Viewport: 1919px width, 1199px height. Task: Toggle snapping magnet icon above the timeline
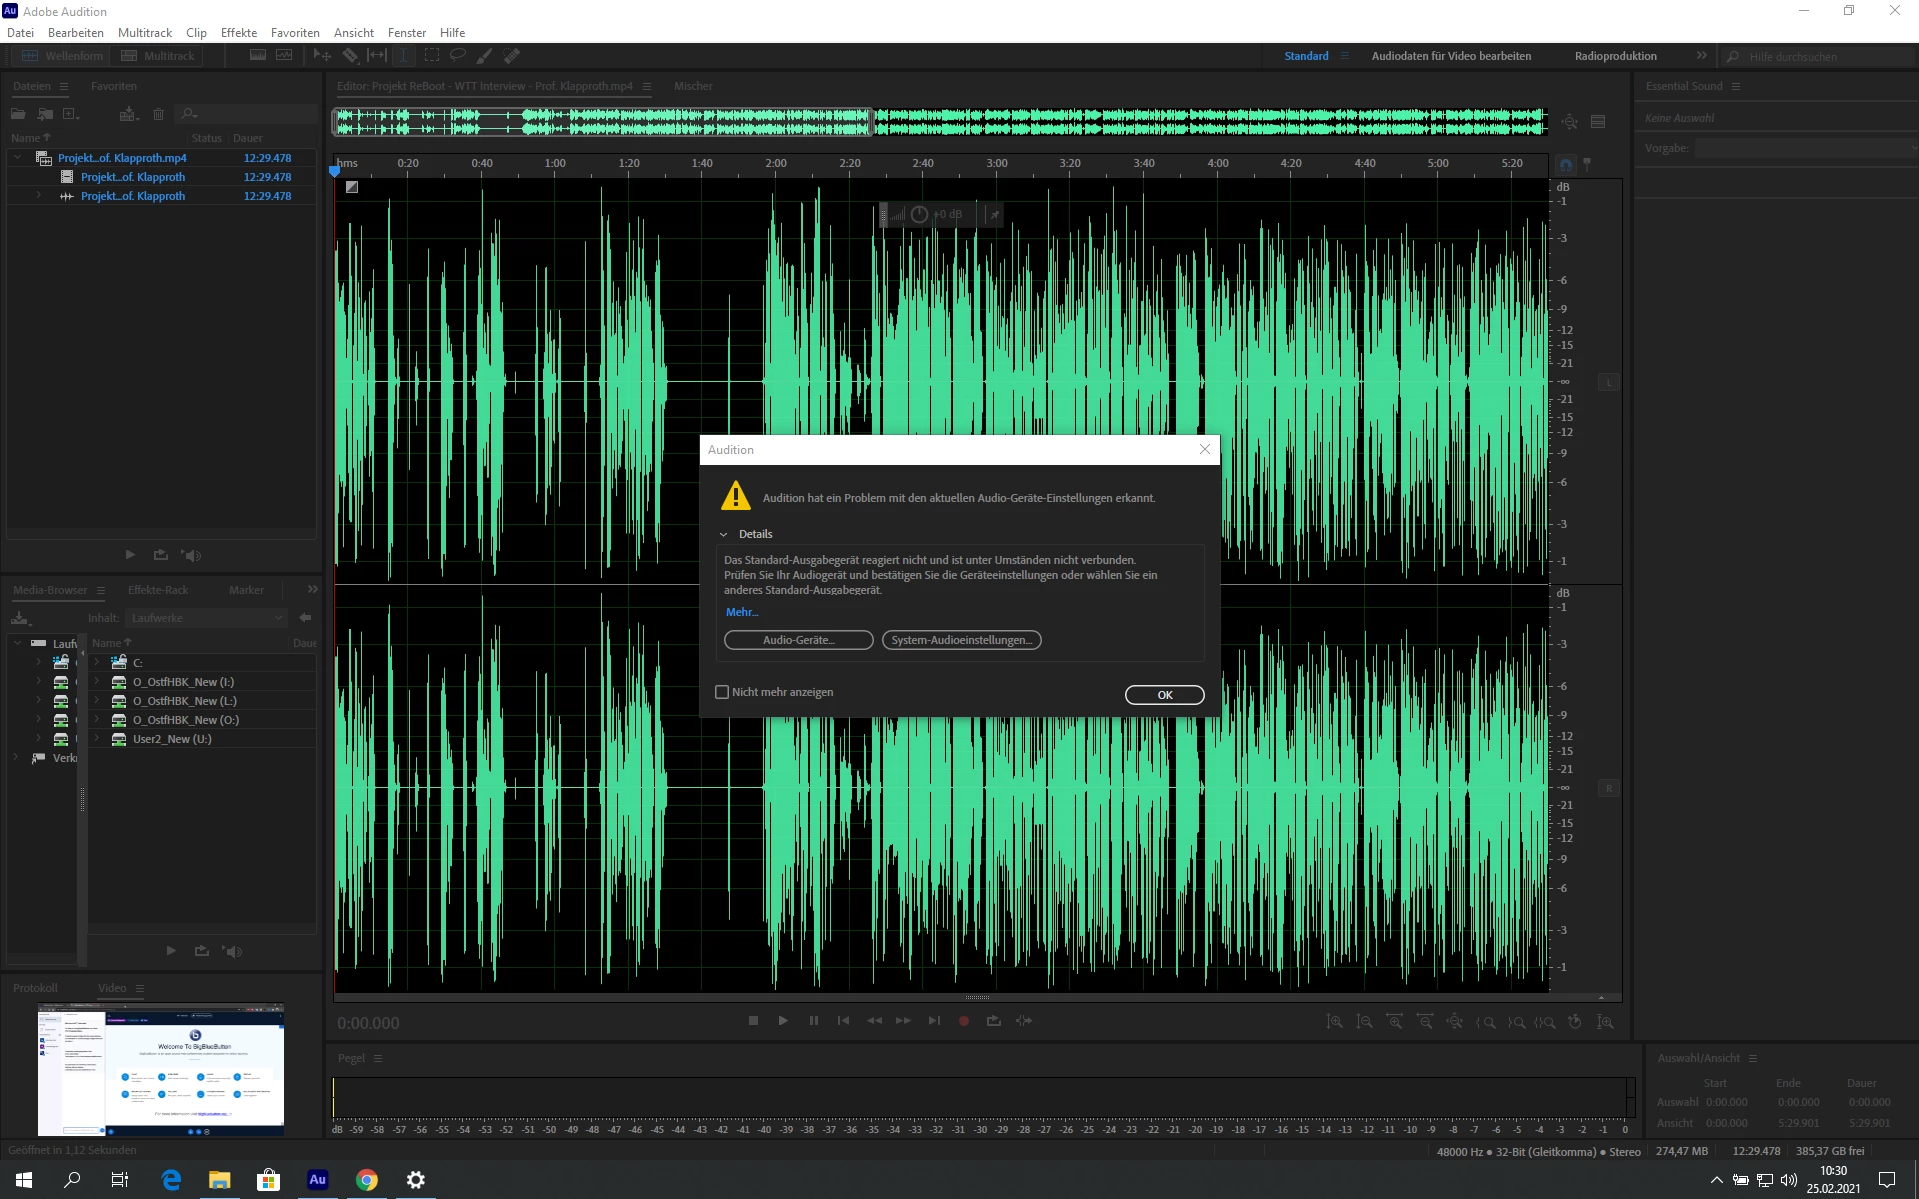click(x=1566, y=164)
